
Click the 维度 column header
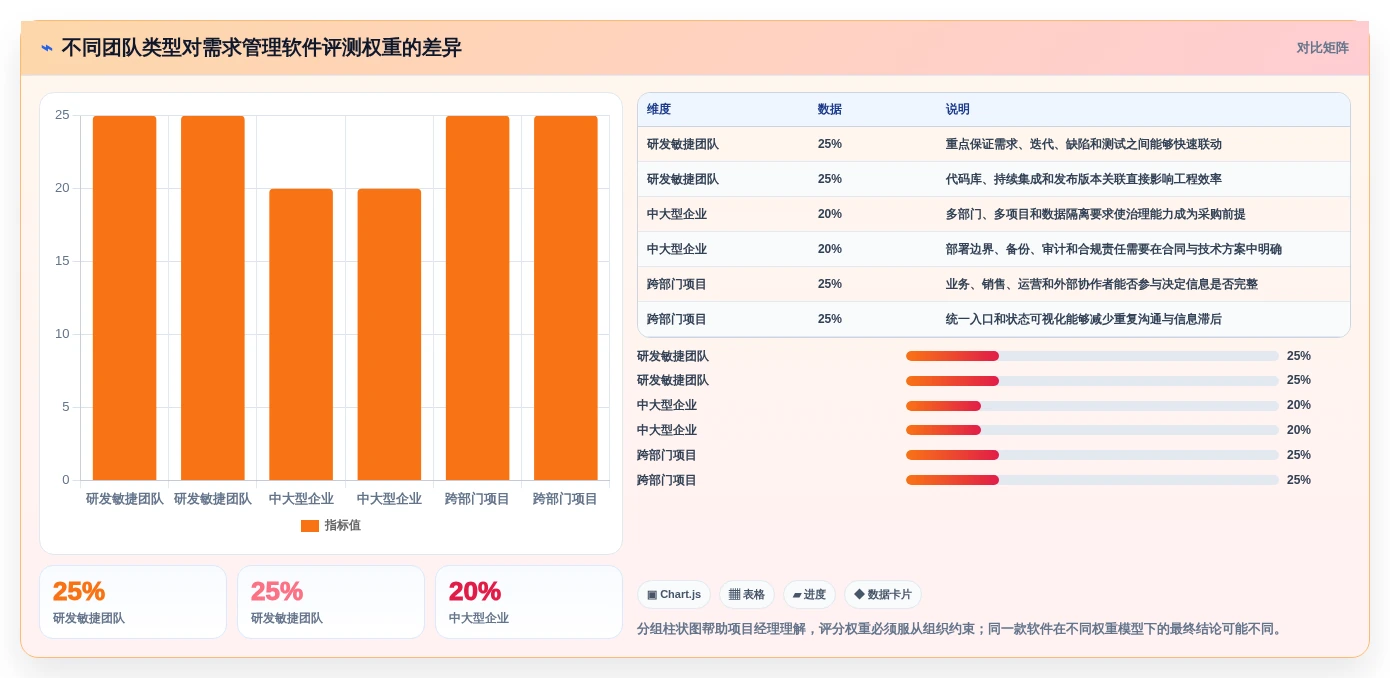tap(659, 110)
